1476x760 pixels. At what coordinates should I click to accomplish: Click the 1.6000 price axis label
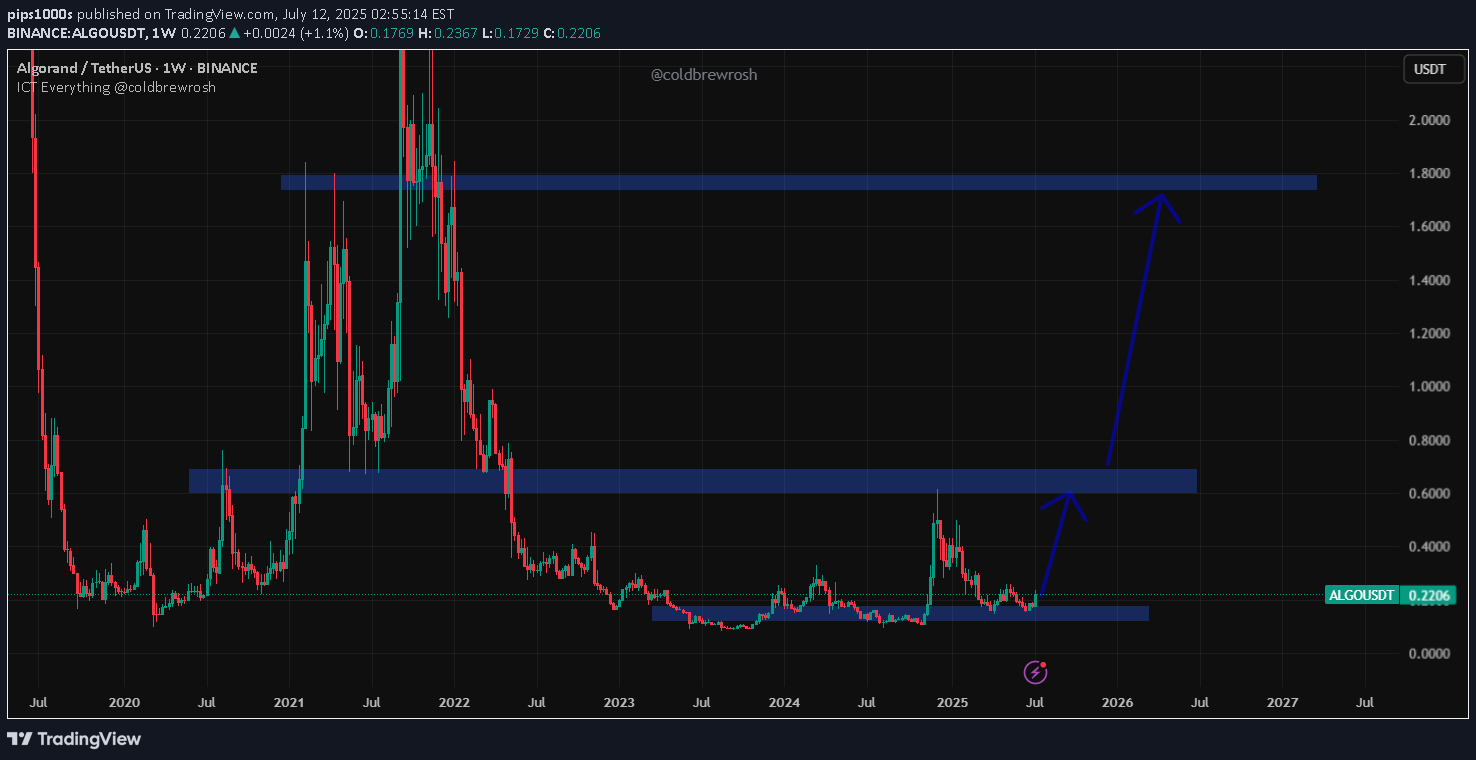(x=1429, y=227)
